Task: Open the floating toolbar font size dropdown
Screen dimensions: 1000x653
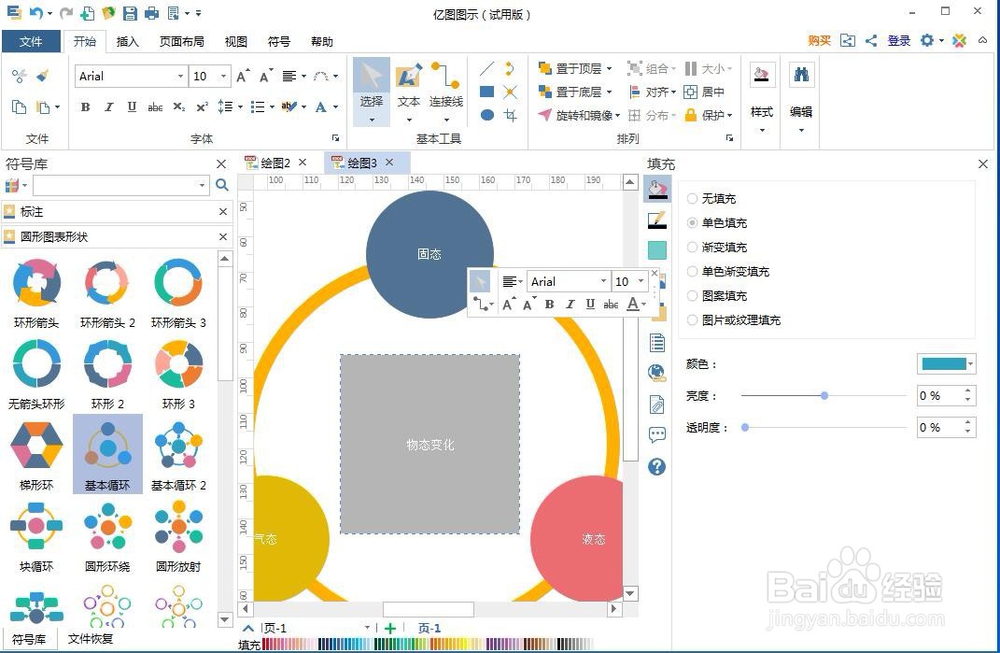Action: pos(641,281)
